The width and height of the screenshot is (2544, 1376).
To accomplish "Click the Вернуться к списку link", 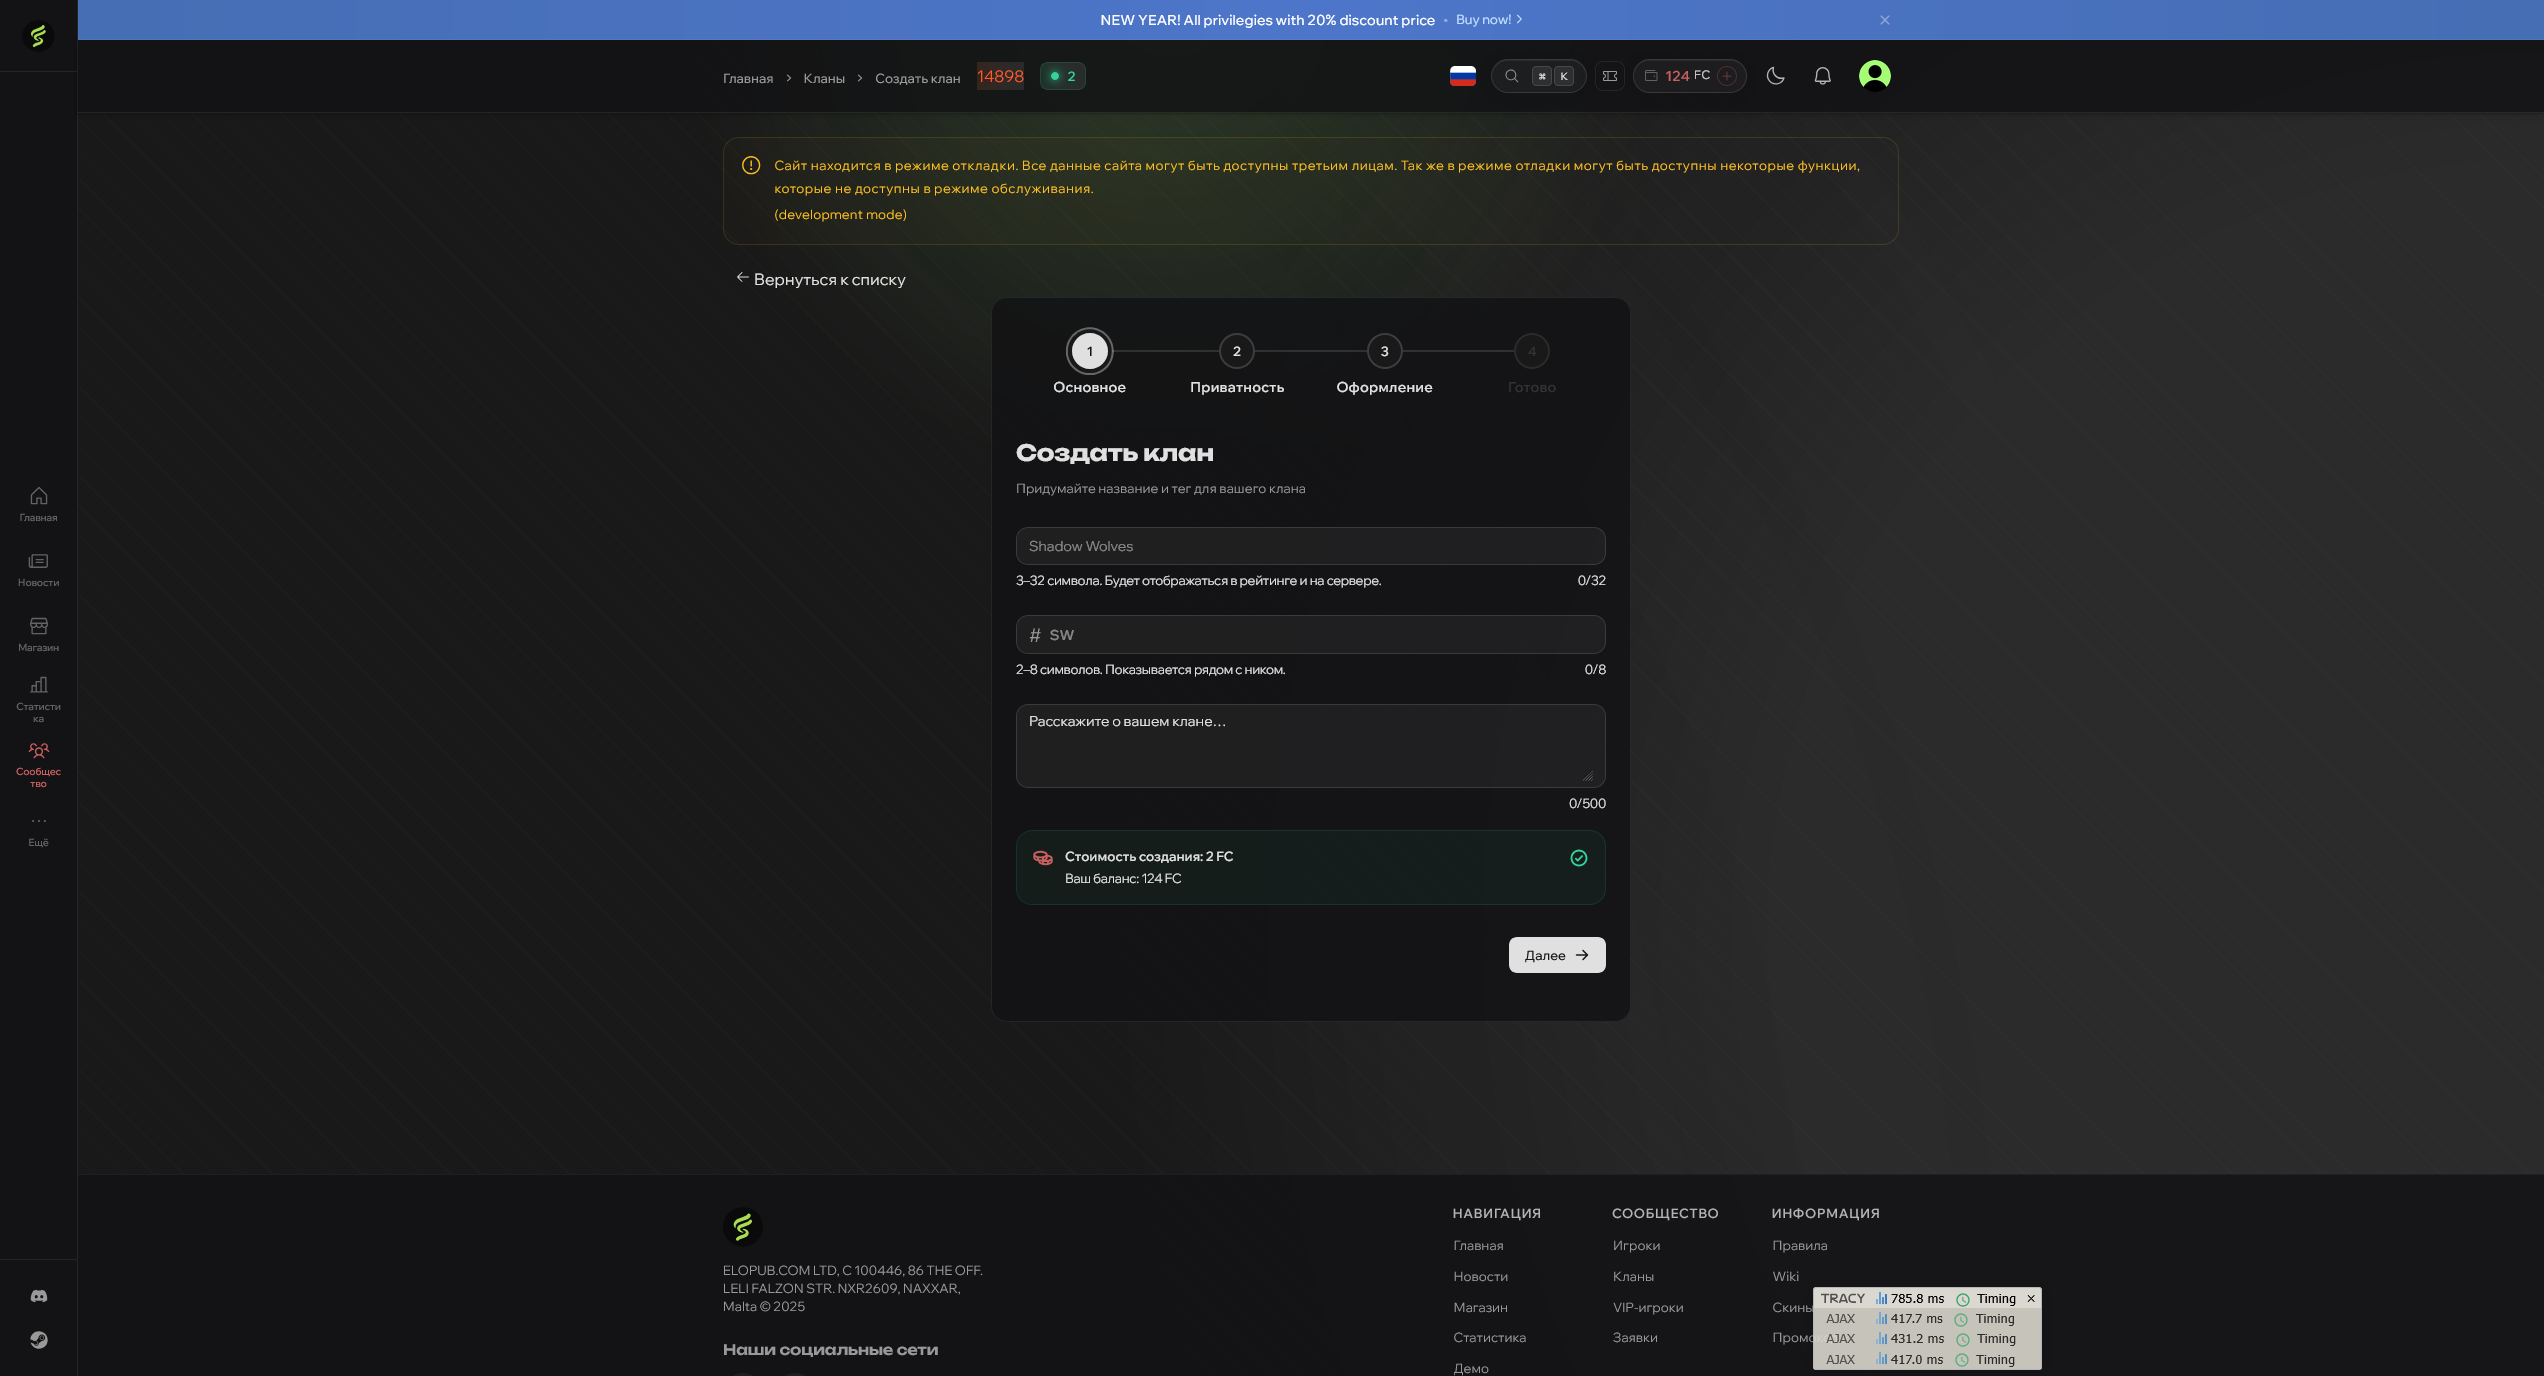I will coord(820,279).
